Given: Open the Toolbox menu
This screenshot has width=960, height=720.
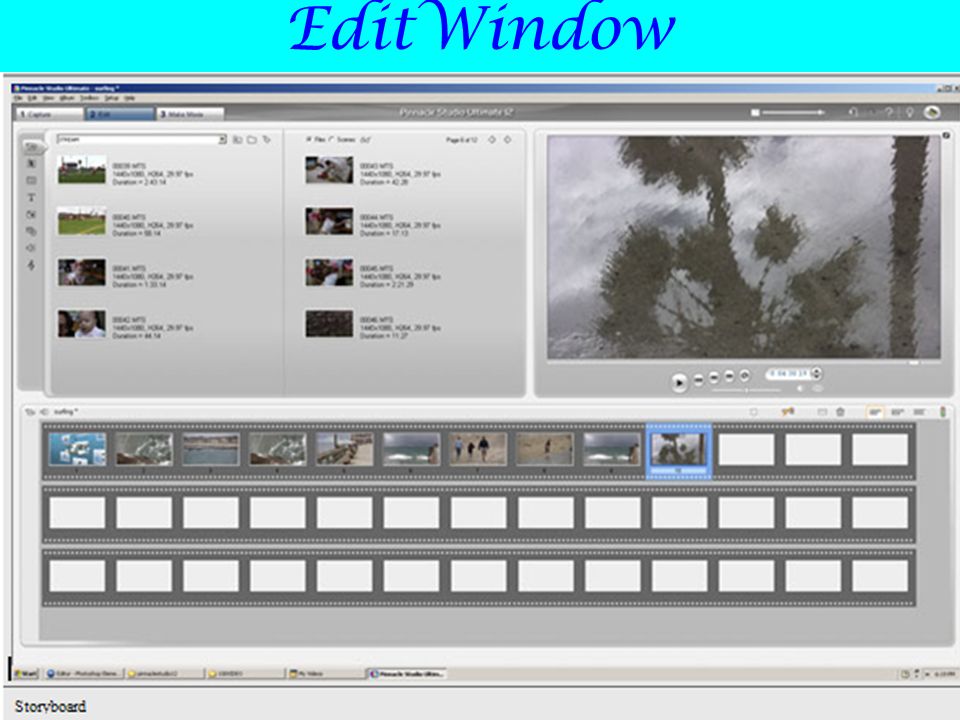Looking at the screenshot, I should click(89, 98).
